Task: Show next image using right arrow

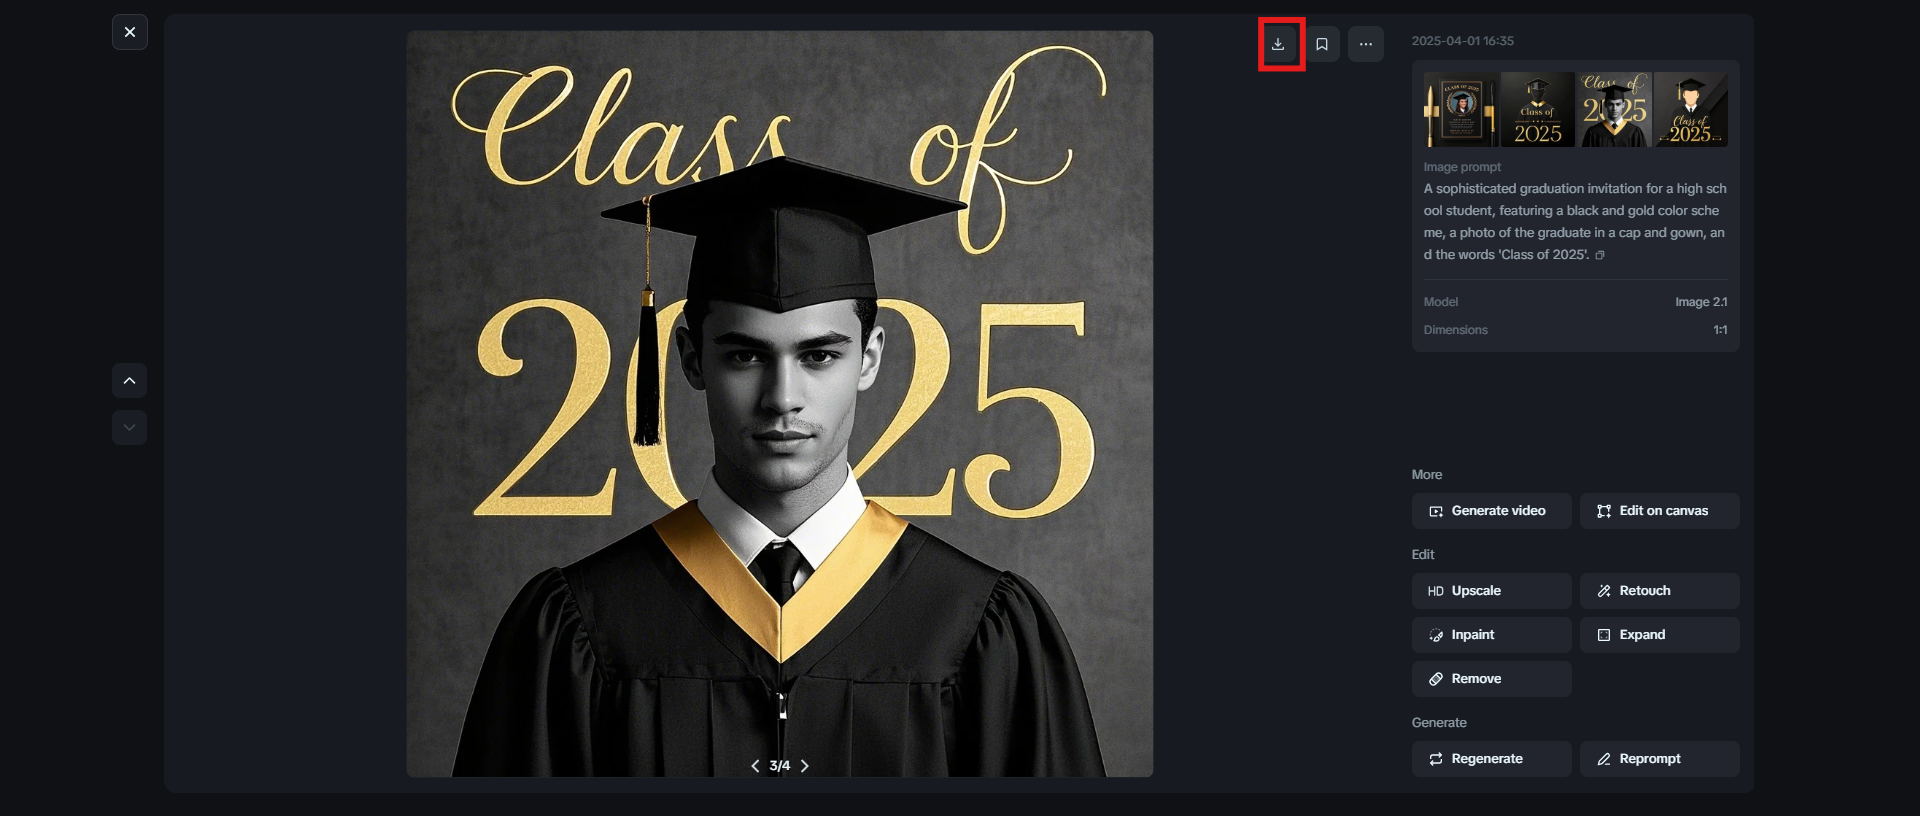Action: pos(805,766)
